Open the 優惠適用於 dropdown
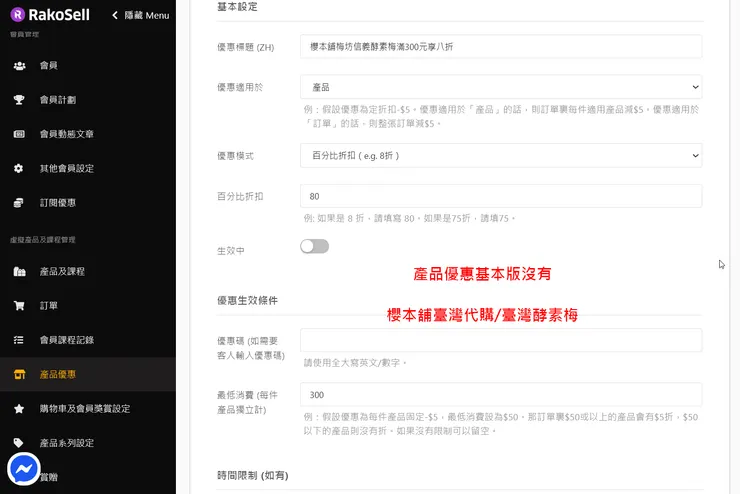Image resolution: width=740 pixels, height=494 pixels. pyautogui.click(x=501, y=87)
